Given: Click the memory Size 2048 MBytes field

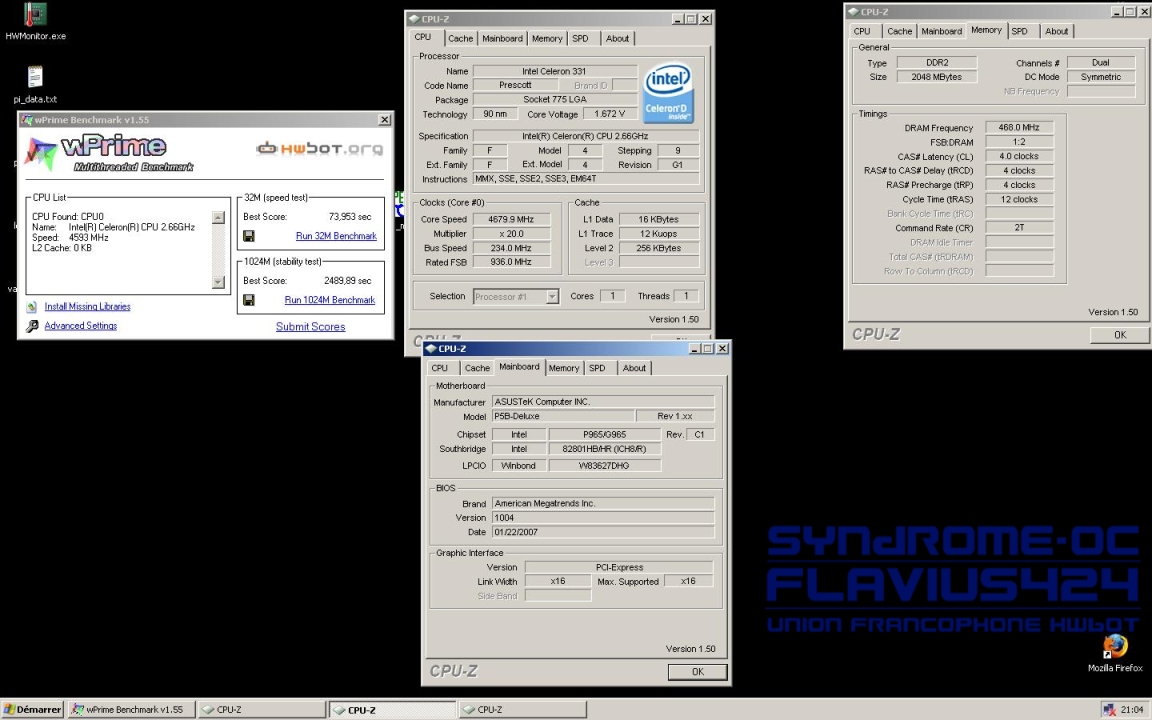Looking at the screenshot, I should coord(936,76).
